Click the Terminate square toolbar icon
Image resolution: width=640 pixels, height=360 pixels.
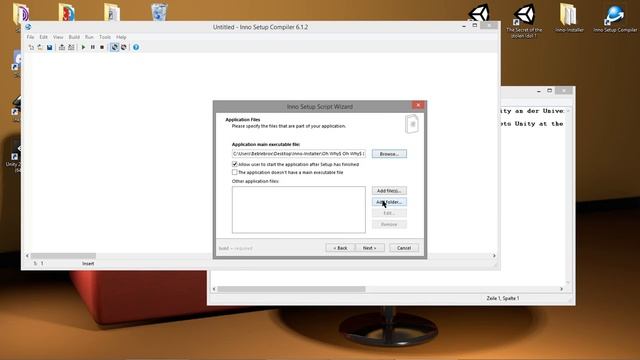[102, 47]
